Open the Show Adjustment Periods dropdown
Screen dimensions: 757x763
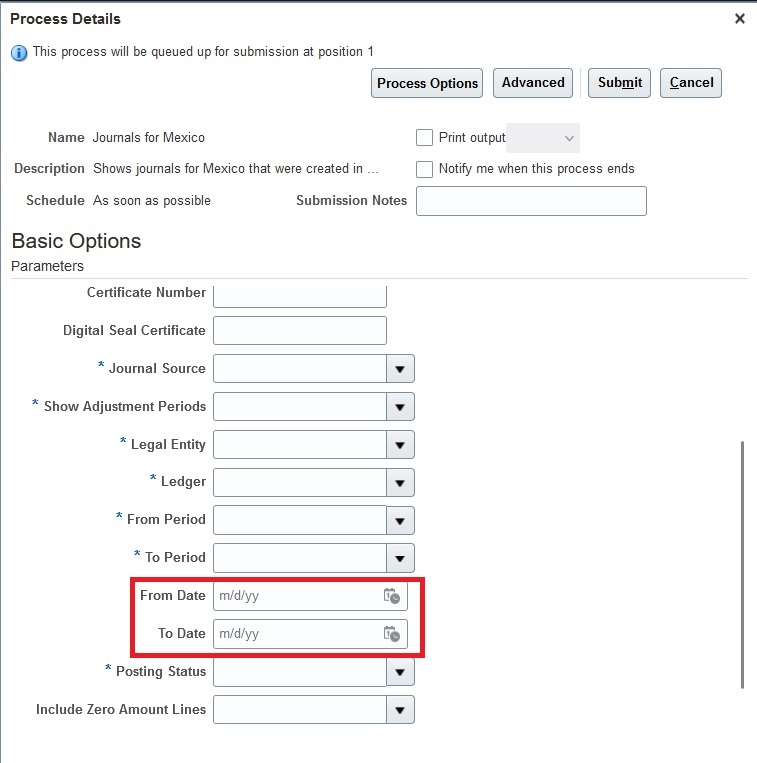tap(400, 407)
